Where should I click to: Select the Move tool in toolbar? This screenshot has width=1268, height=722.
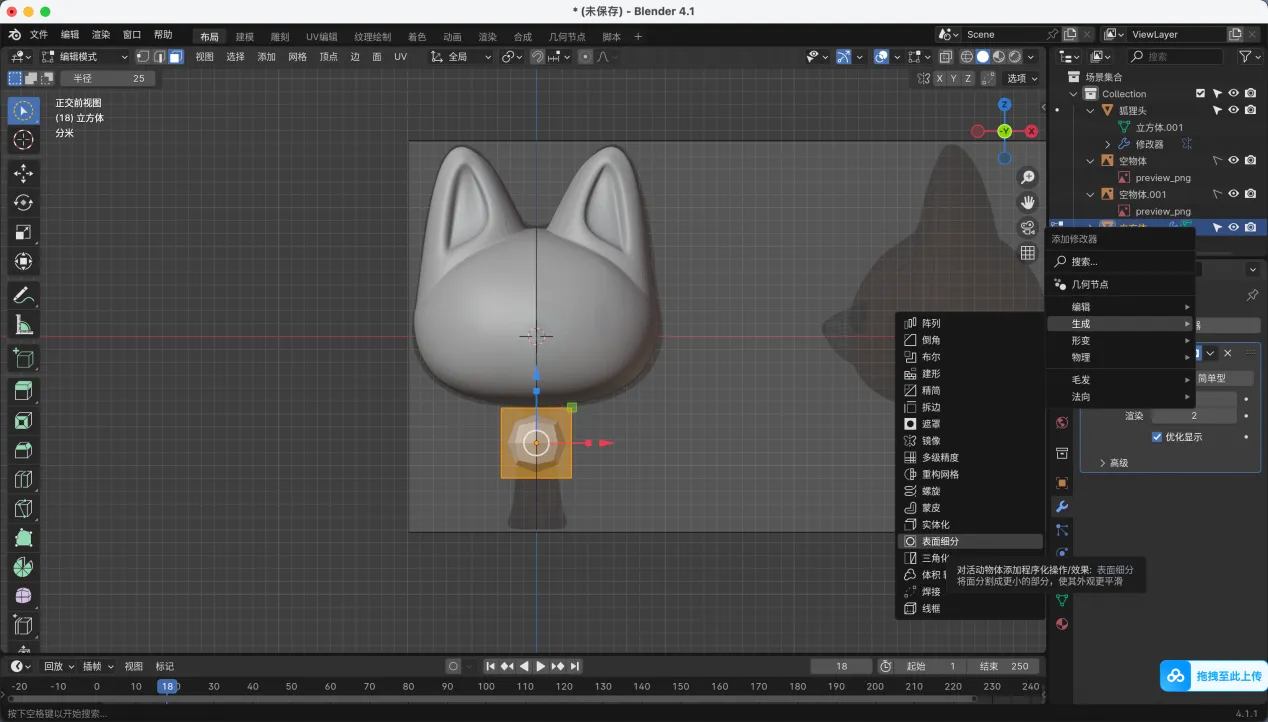(x=23, y=173)
